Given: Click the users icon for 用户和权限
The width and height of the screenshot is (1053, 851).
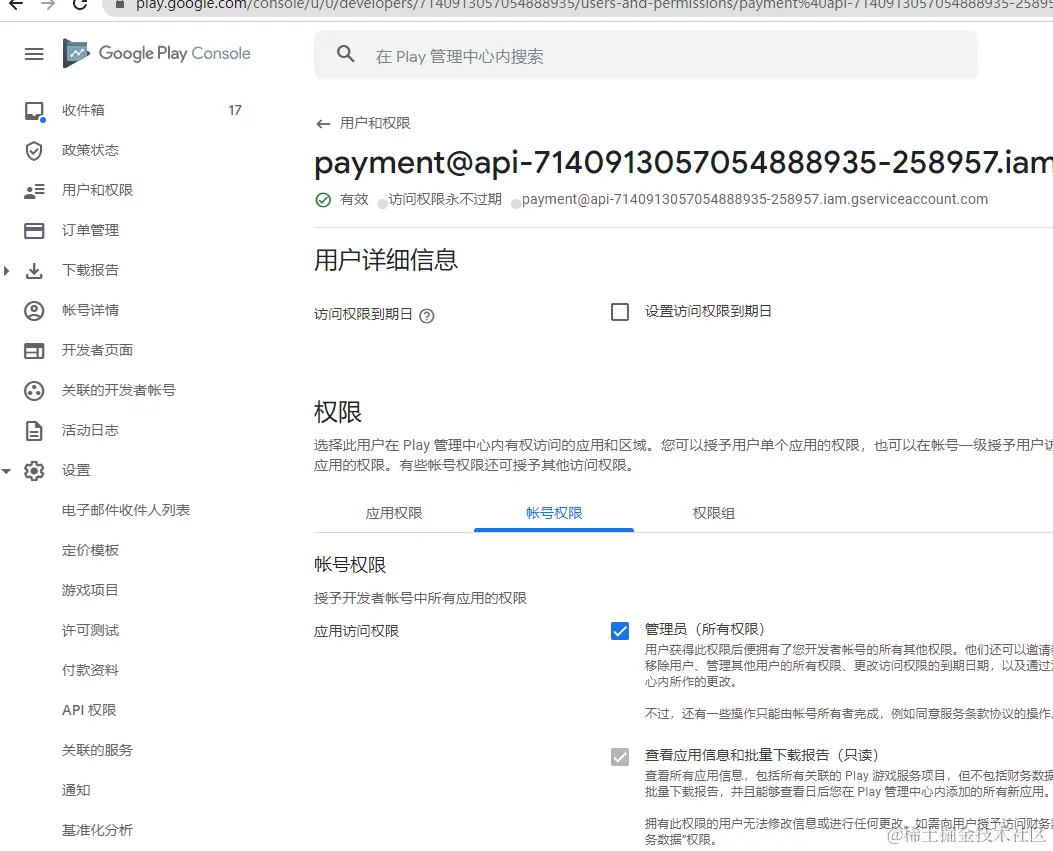Looking at the screenshot, I should coord(34,191).
